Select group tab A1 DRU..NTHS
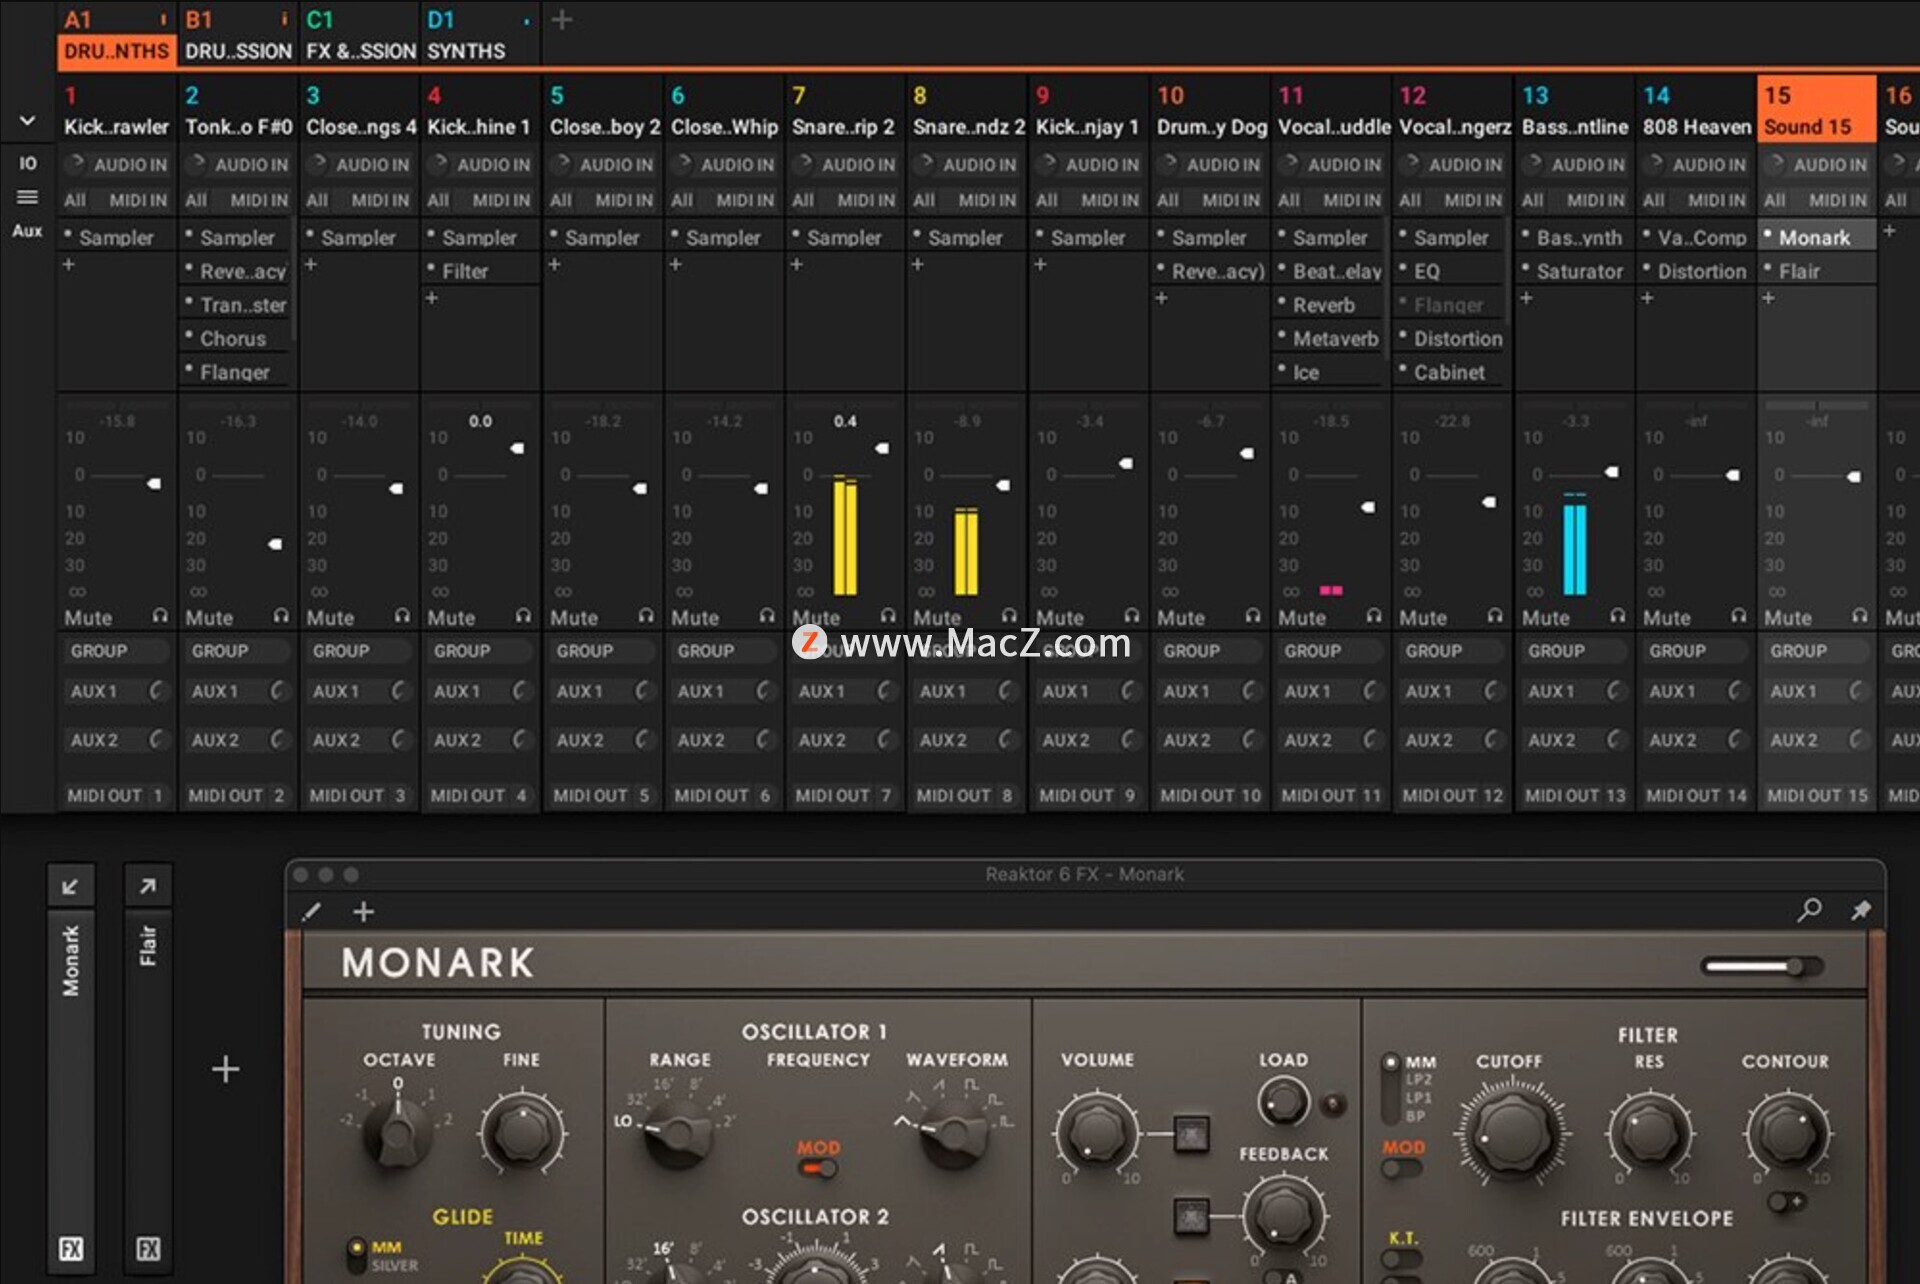 (117, 35)
